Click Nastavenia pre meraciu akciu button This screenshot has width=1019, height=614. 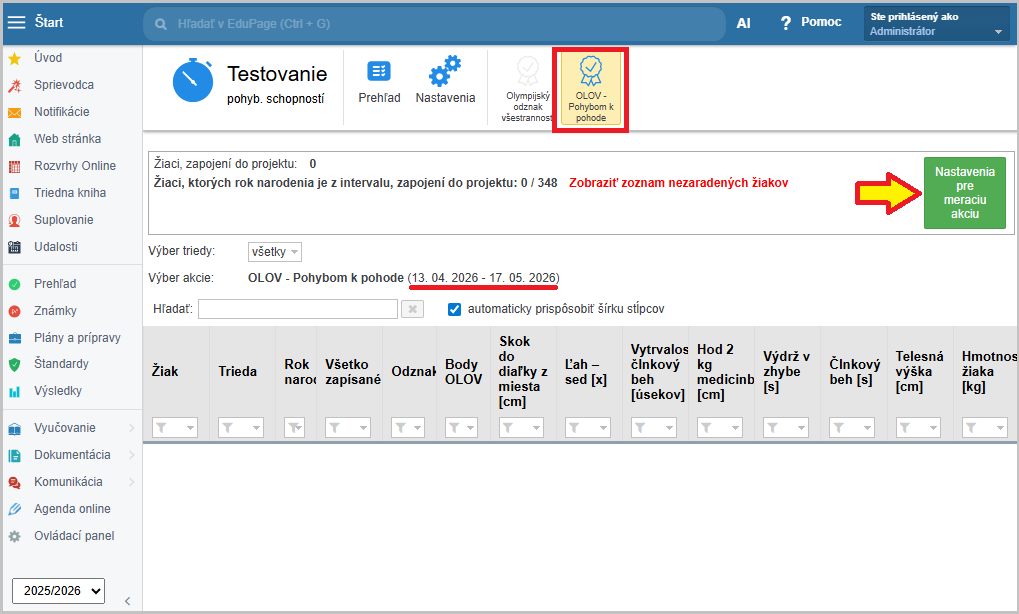tap(964, 193)
